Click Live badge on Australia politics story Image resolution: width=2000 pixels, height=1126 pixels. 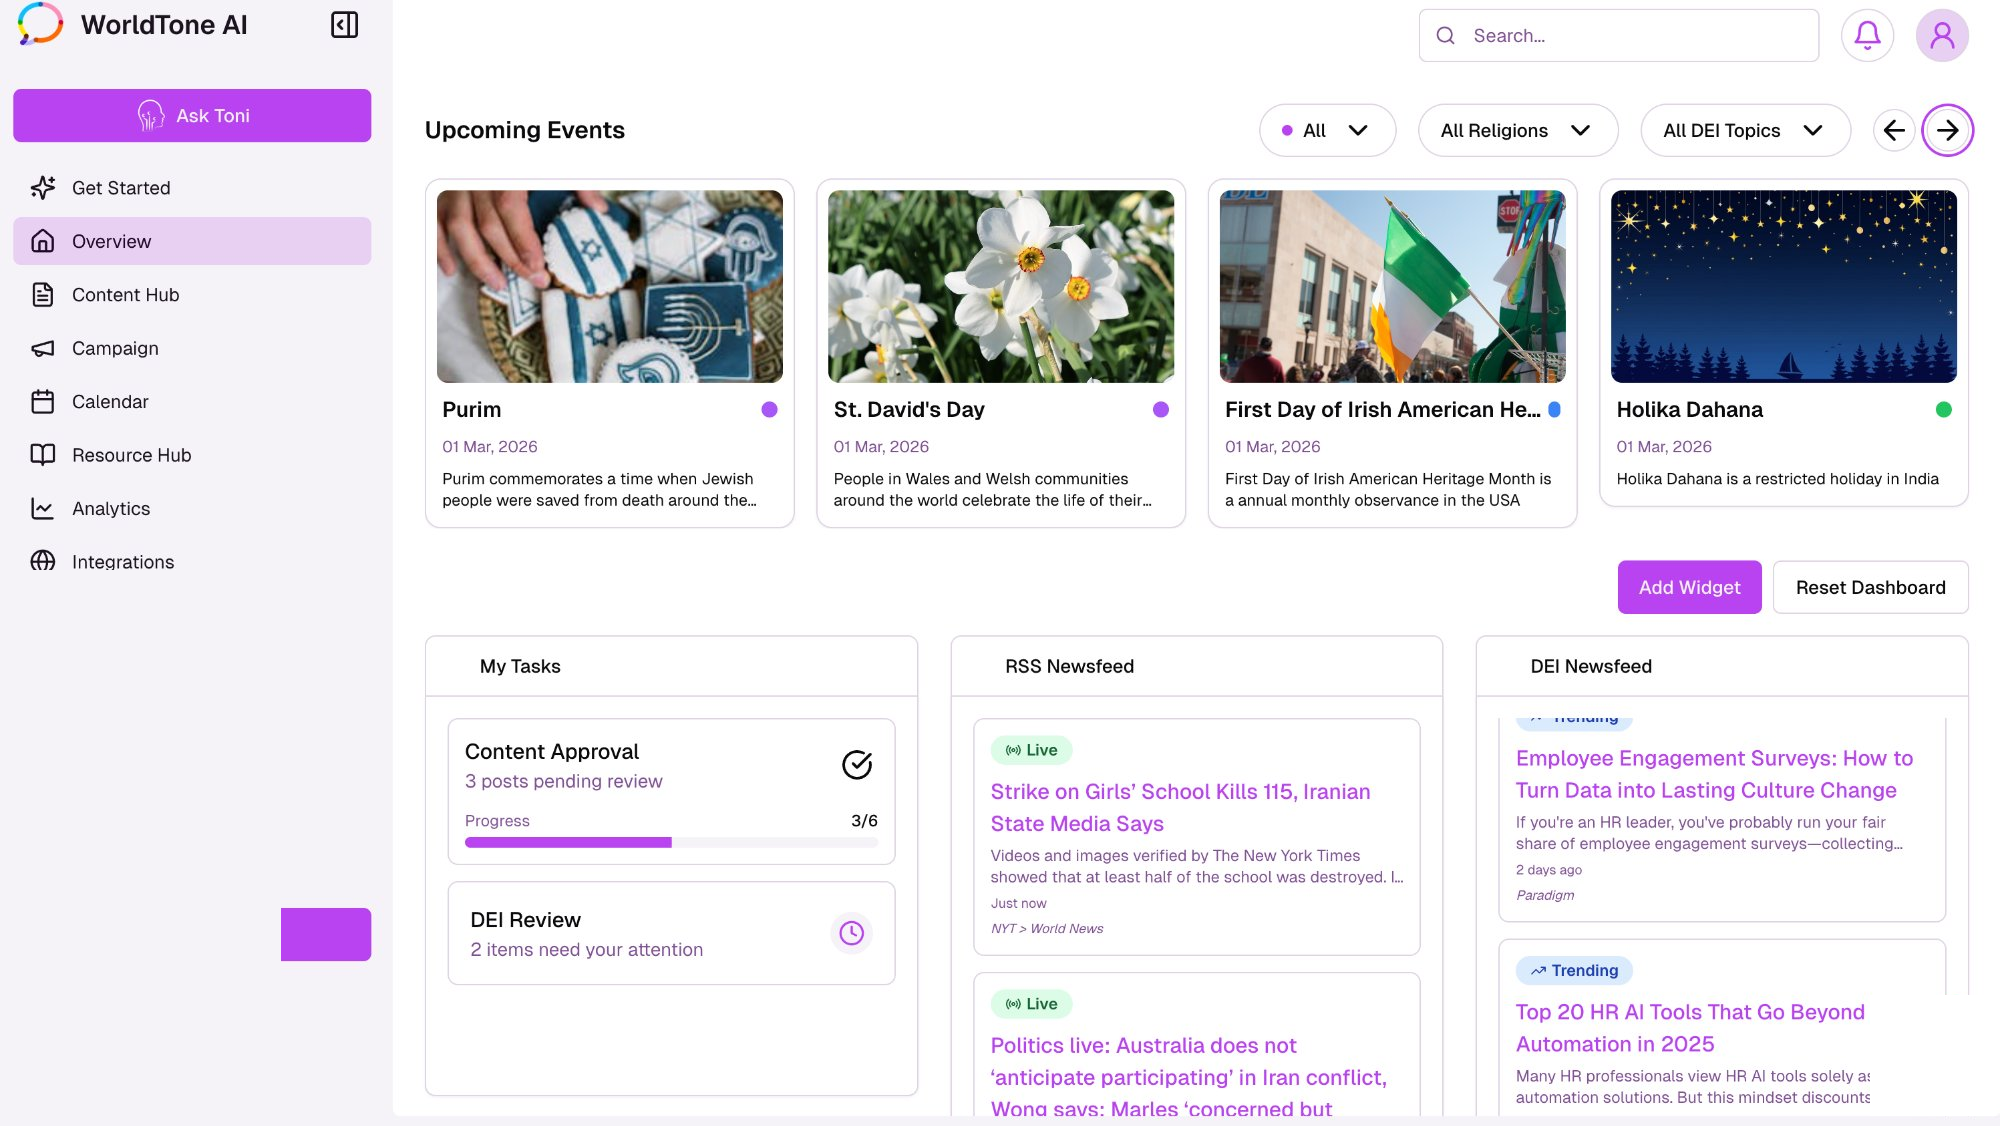tap(1031, 1004)
